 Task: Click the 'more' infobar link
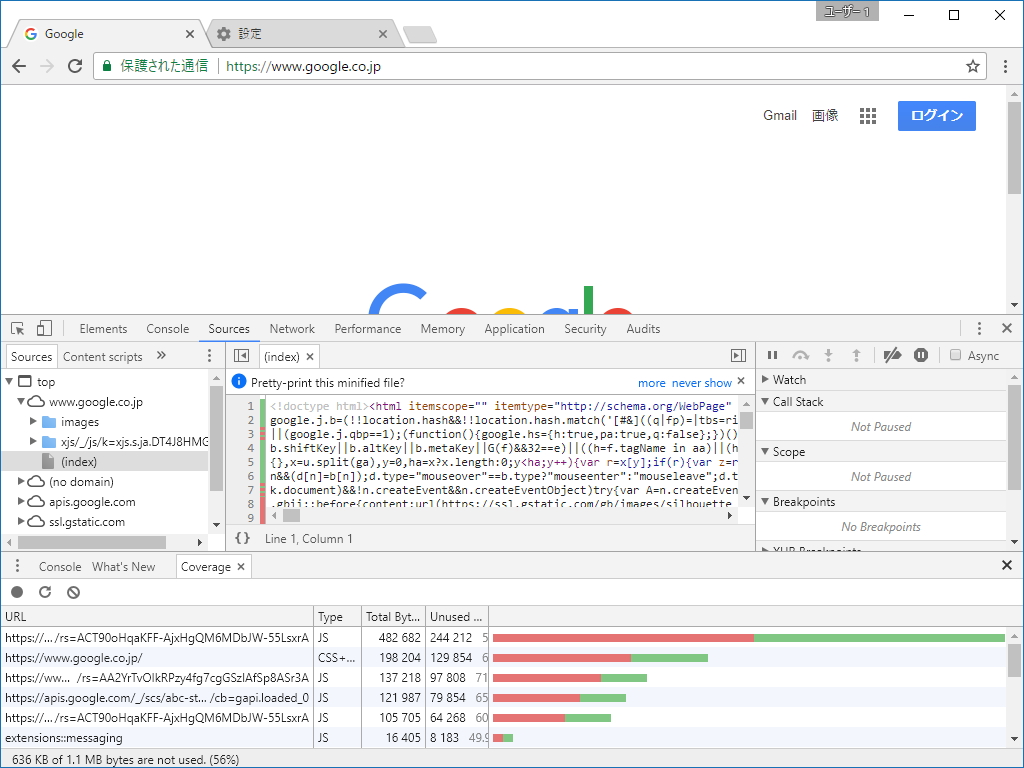[651, 383]
